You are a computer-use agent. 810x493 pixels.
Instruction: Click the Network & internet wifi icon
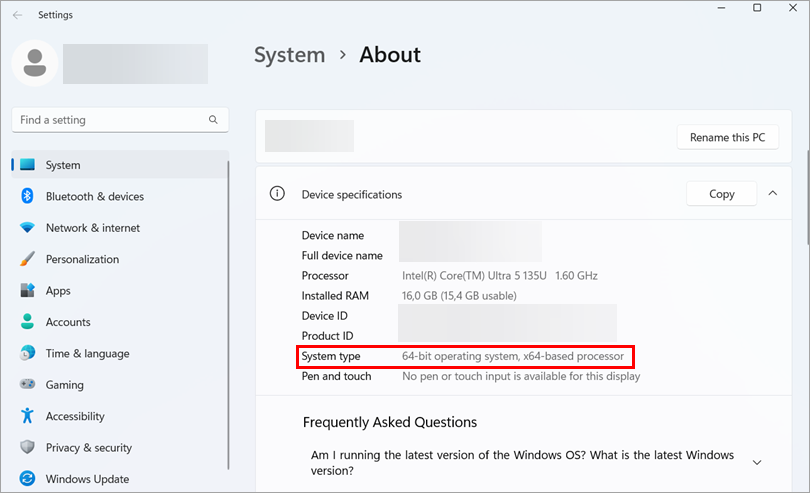coord(27,228)
